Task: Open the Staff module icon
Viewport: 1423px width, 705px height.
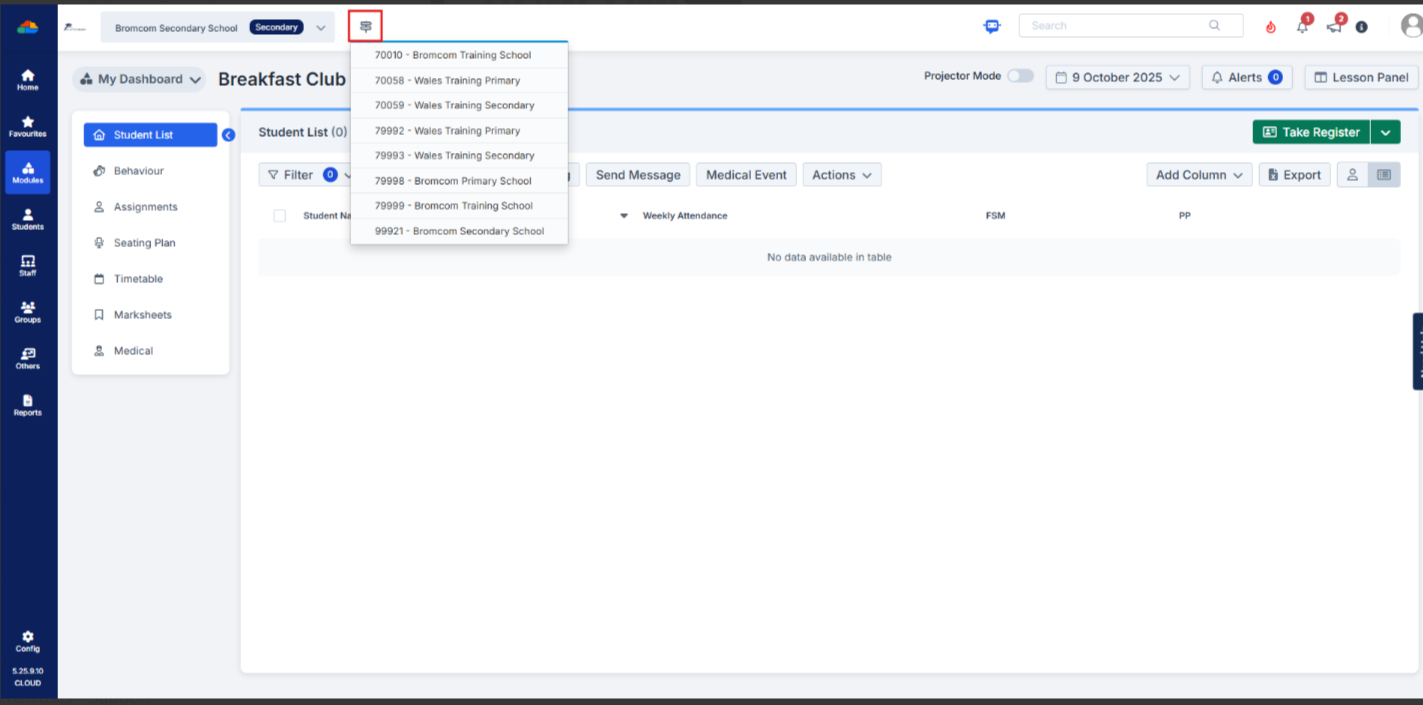Action: click(28, 265)
